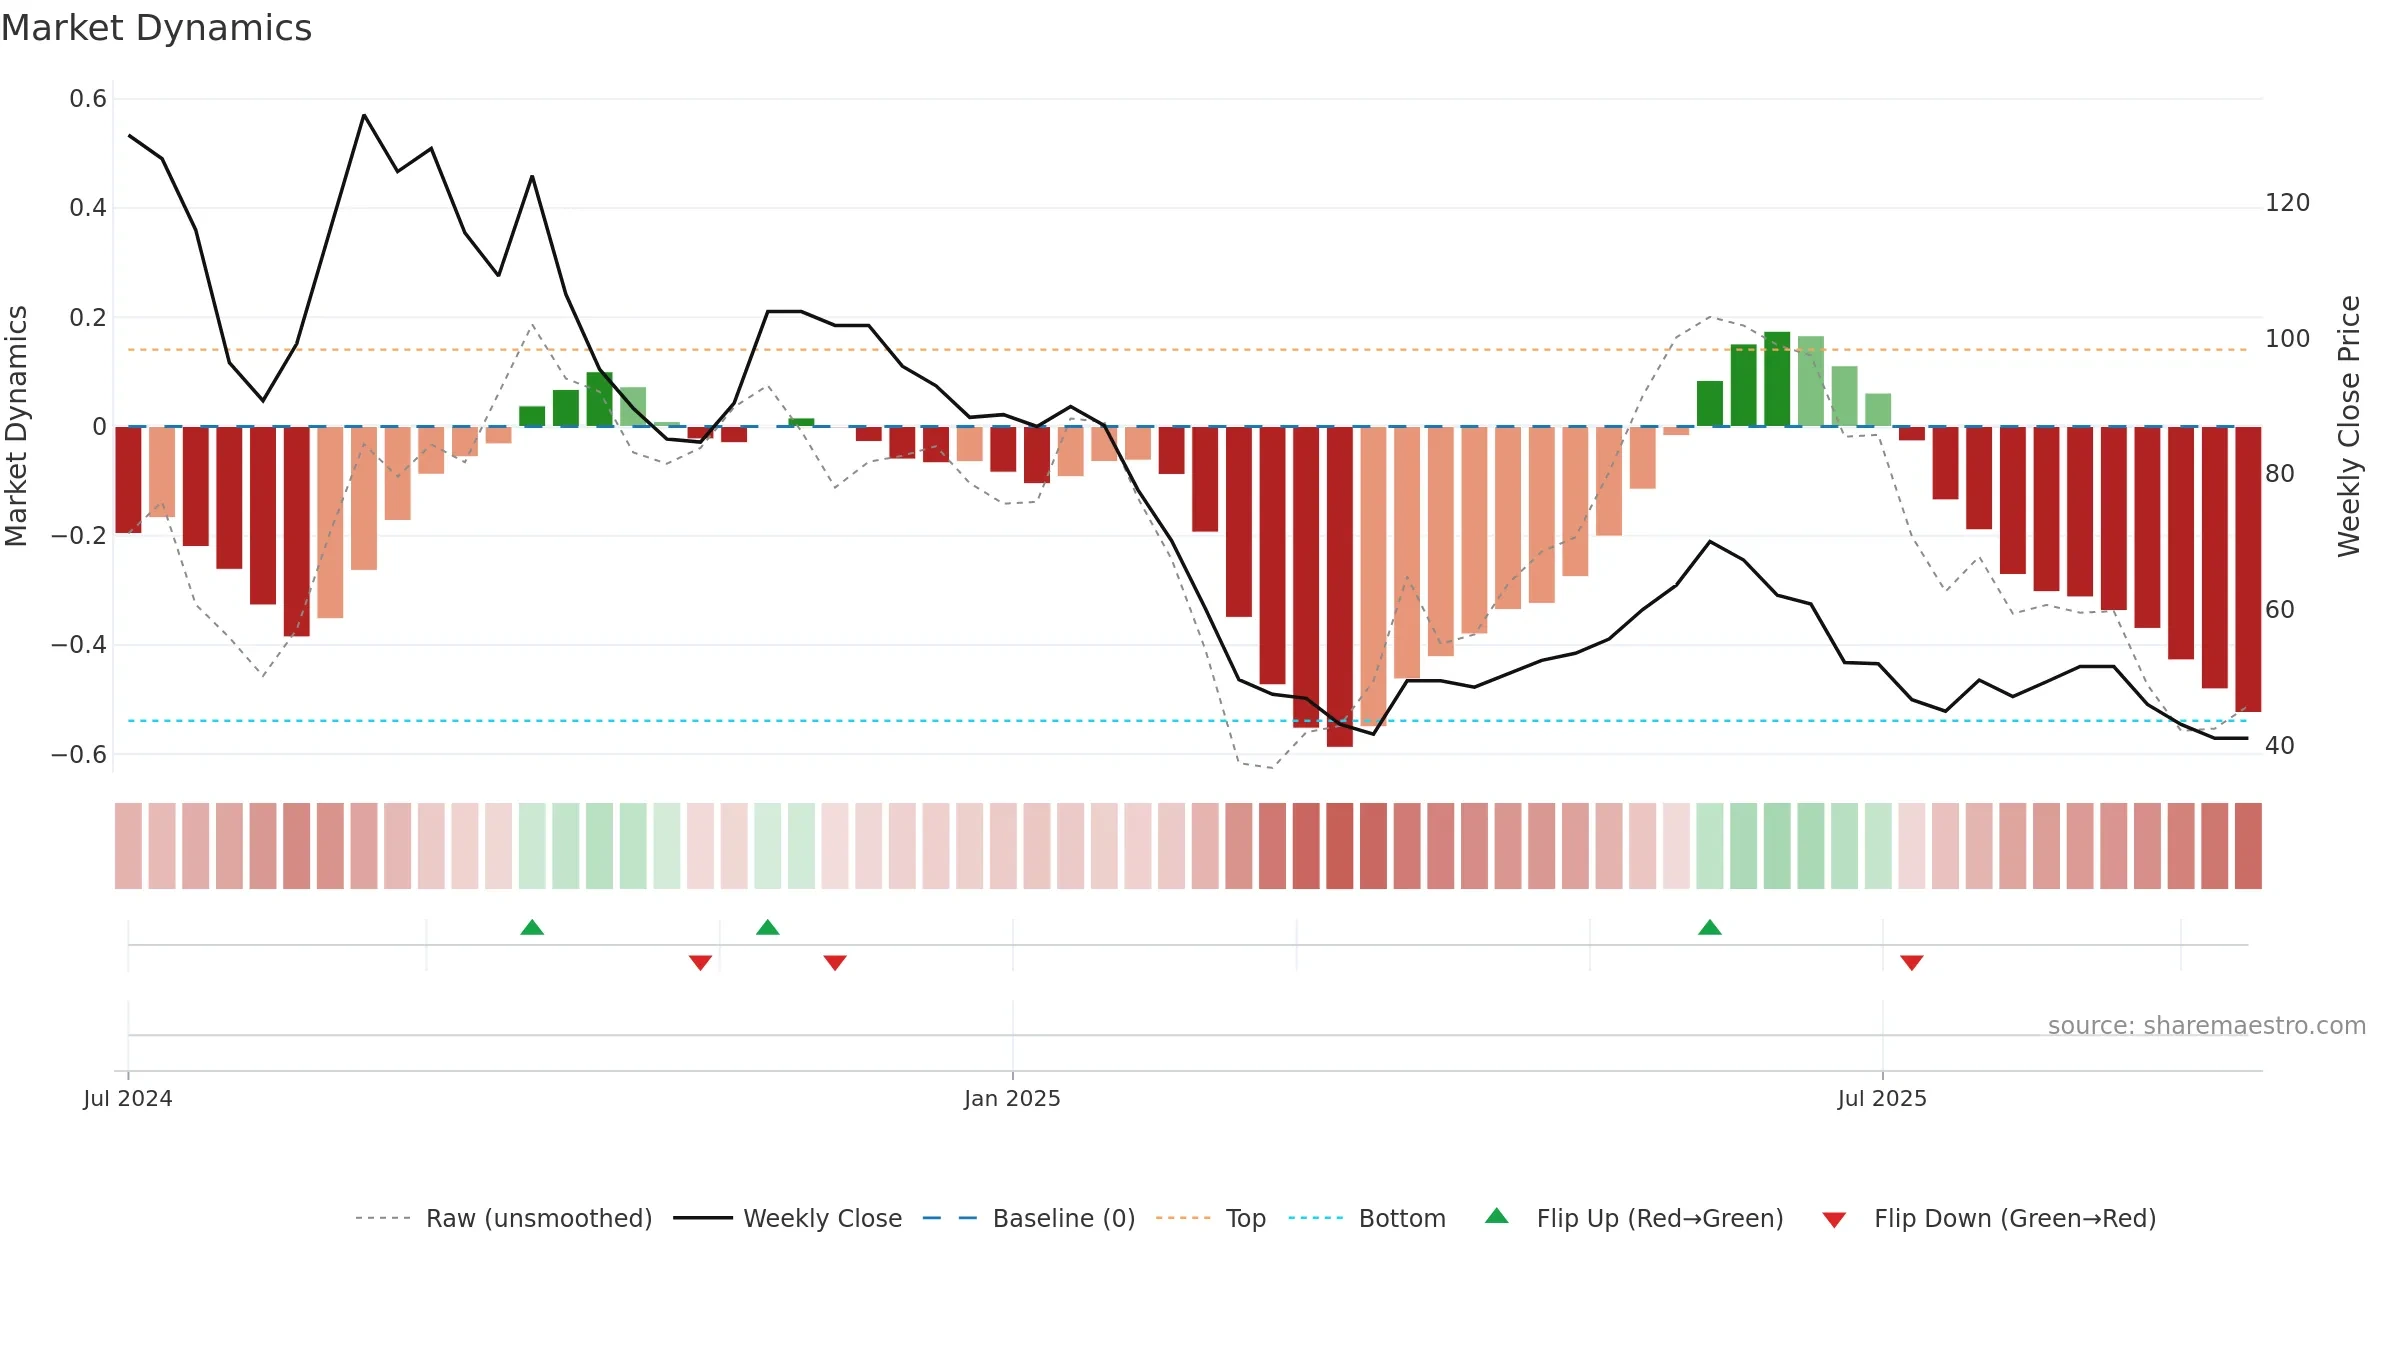Viewport: 2400px width, 1350px height.
Task: Click the 0.6 left axis tick label
Action: [x=88, y=99]
